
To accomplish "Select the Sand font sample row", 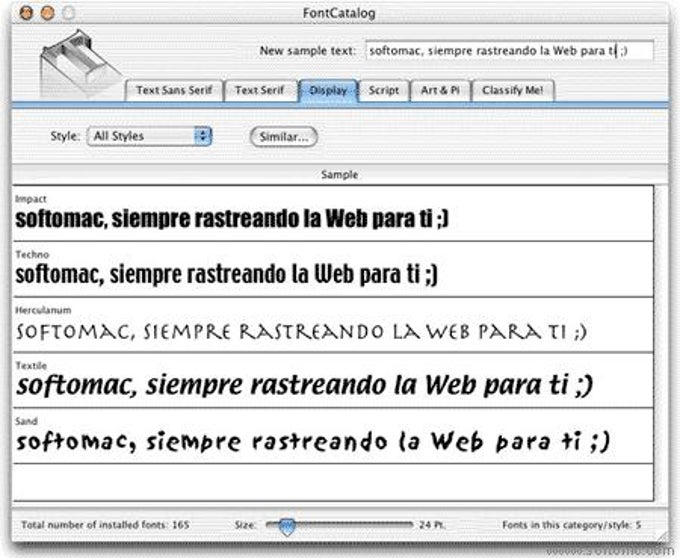I will point(333,436).
